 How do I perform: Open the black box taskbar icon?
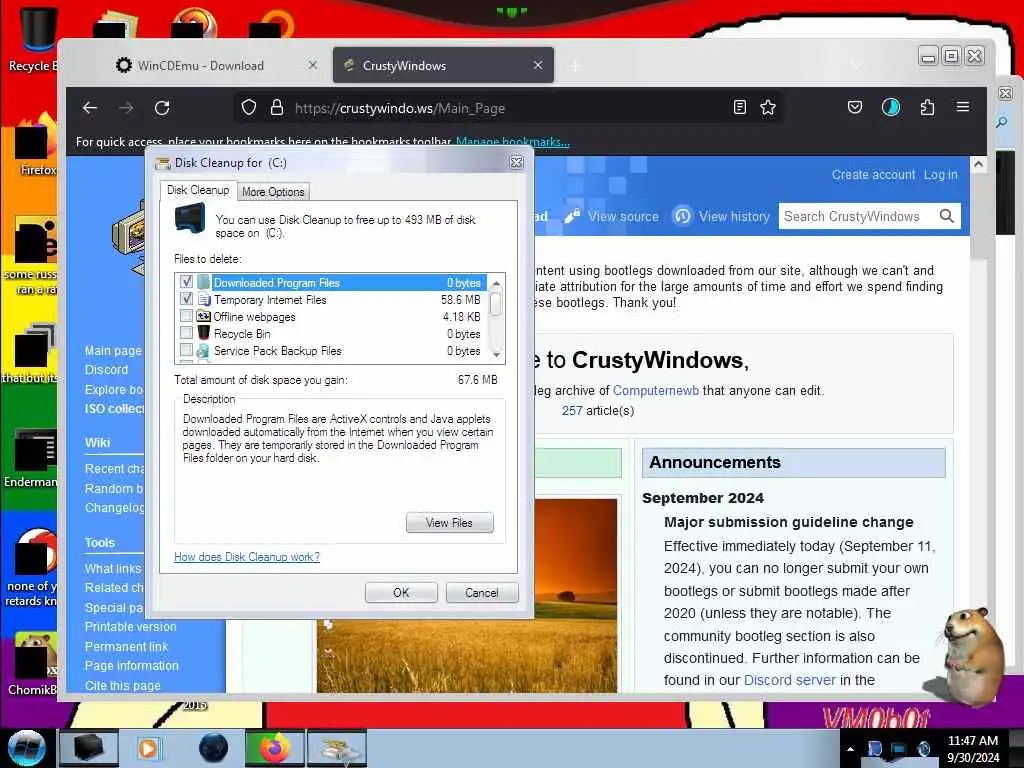[x=88, y=748]
